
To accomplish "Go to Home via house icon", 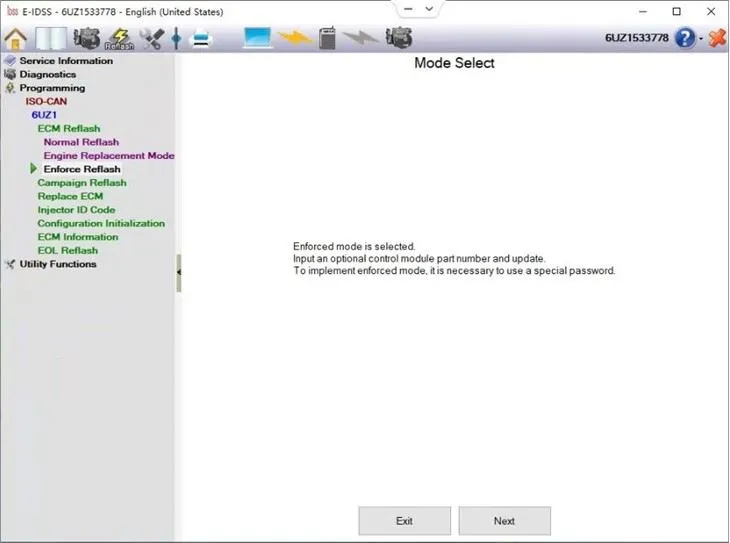I will [x=15, y=38].
